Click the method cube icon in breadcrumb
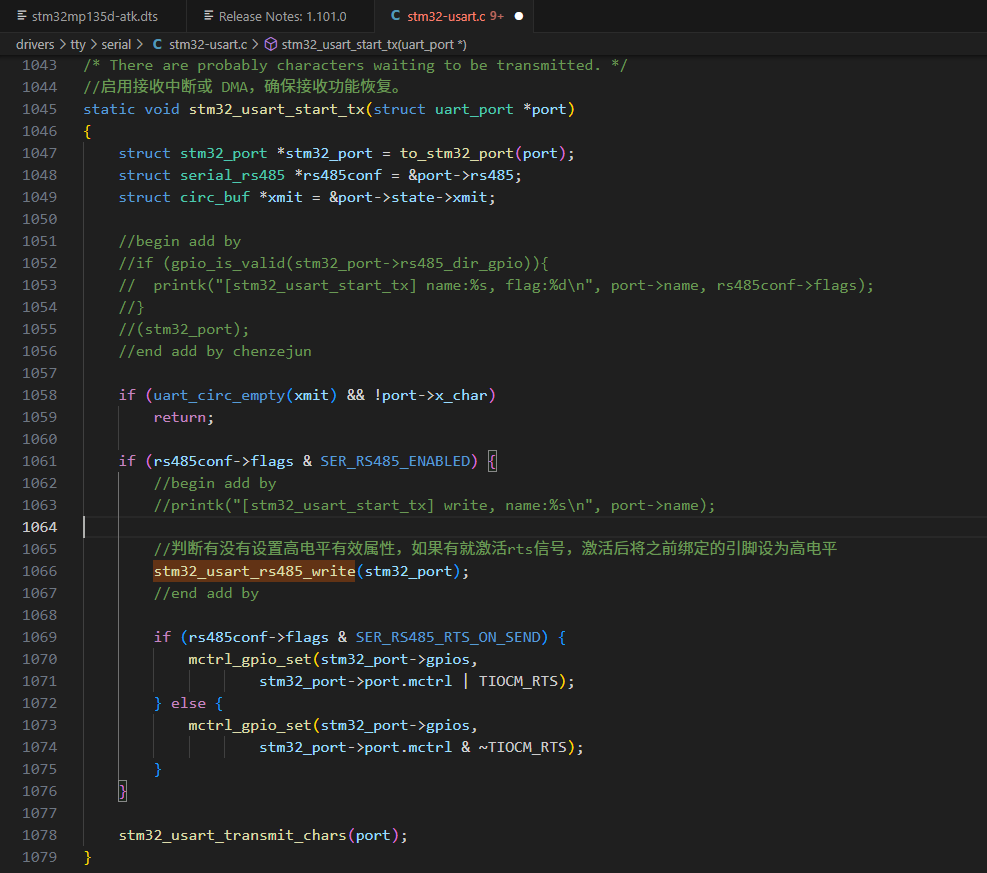 click(271, 44)
